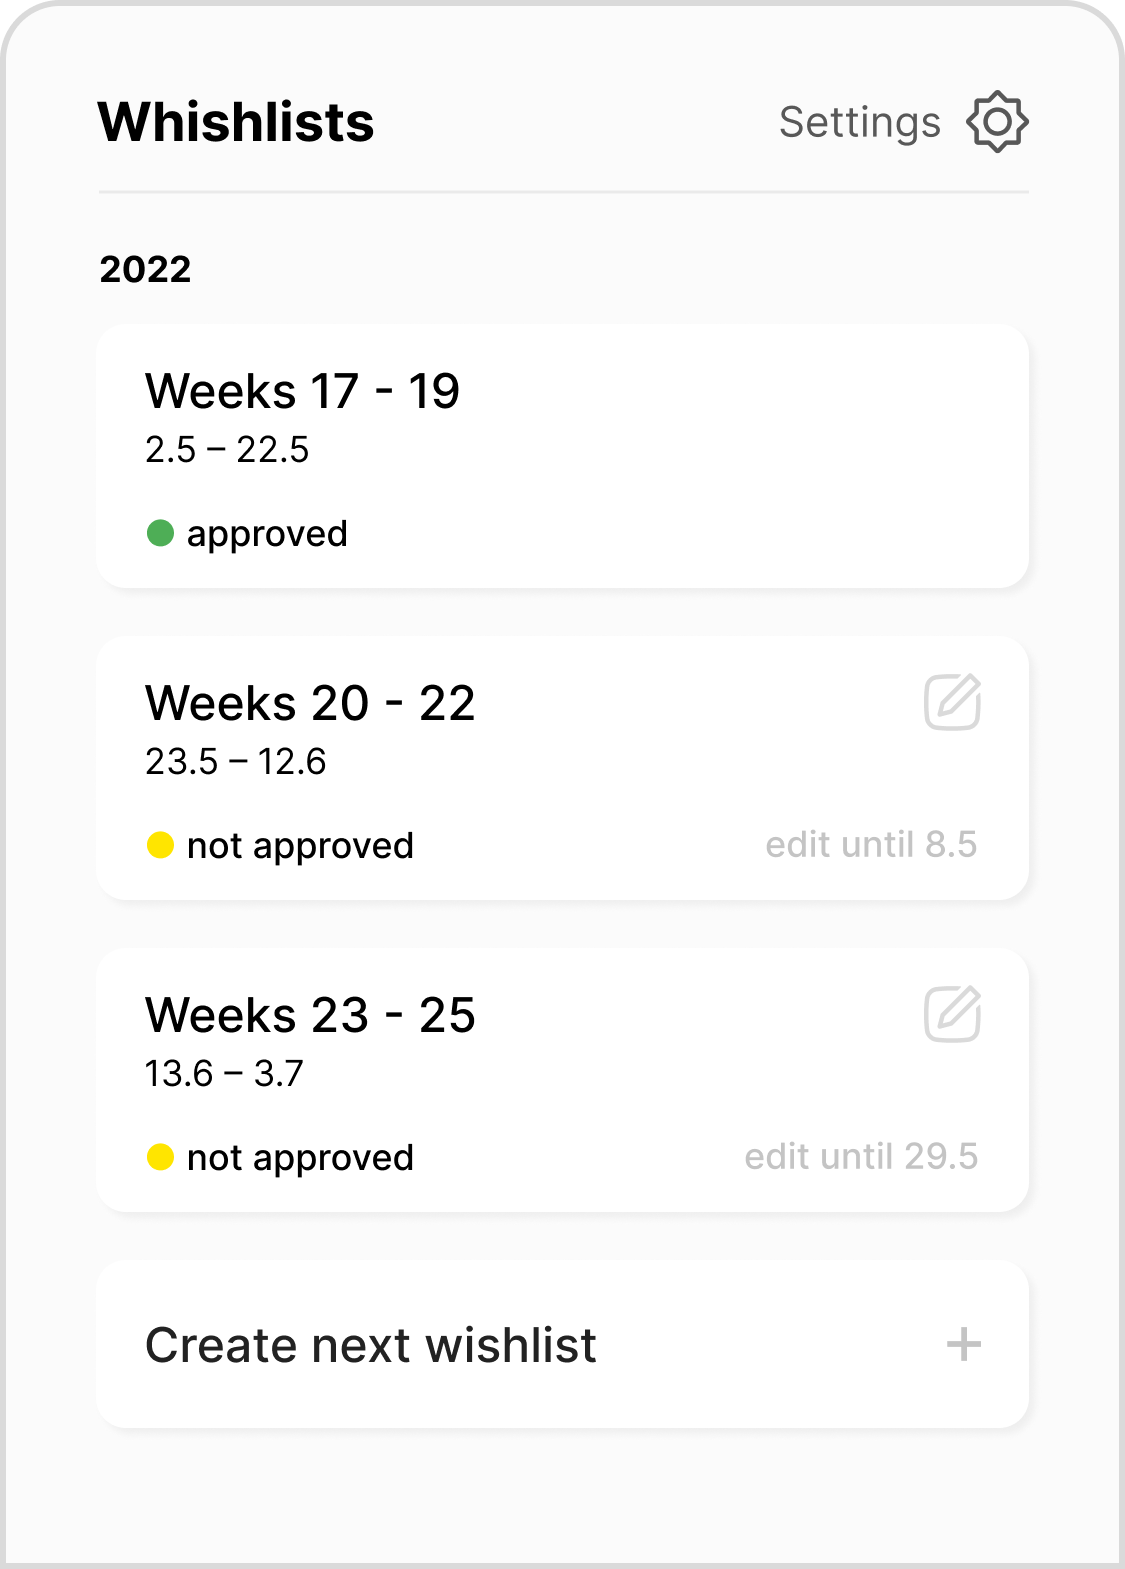Image resolution: width=1125 pixels, height=1569 pixels.
Task: Click the 2022 year heading
Action: coord(145,269)
